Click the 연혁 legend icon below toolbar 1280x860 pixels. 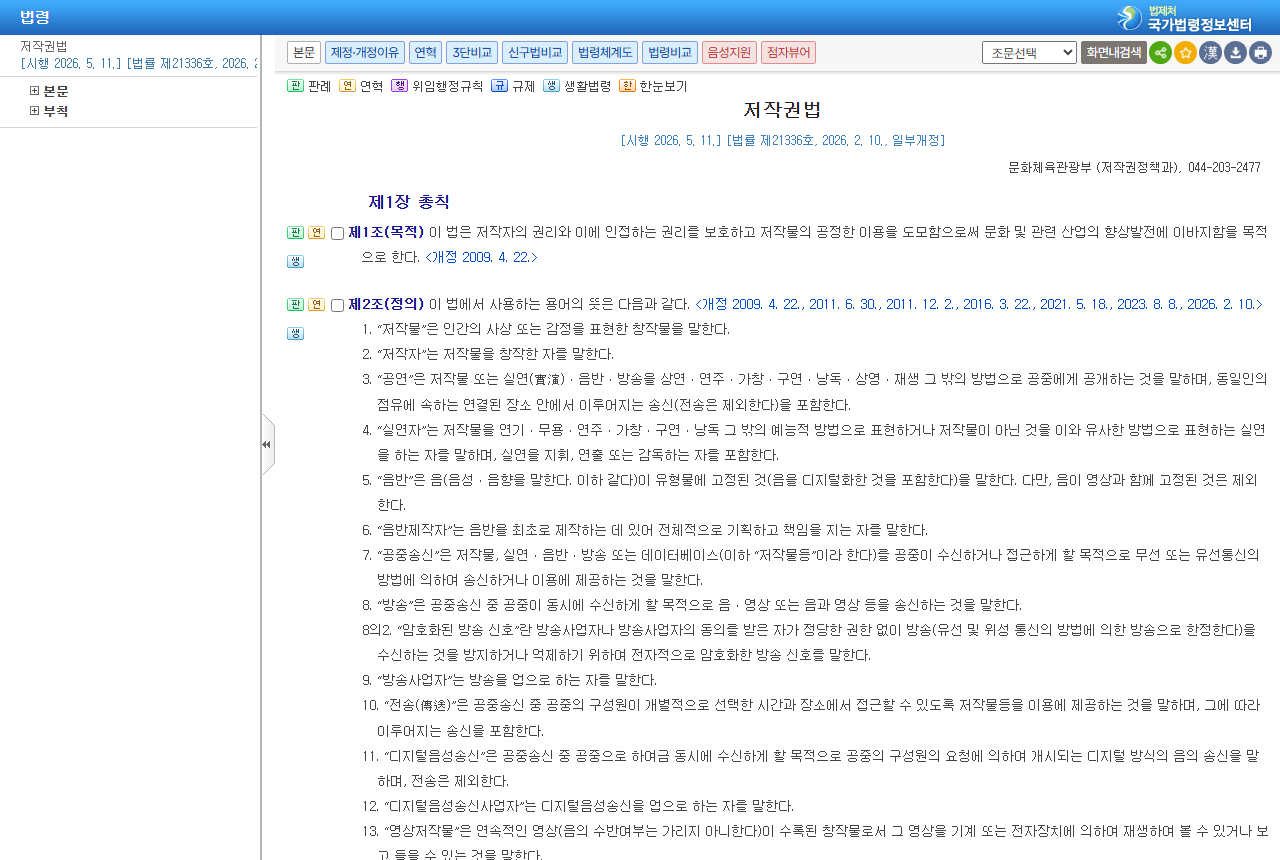(347, 86)
